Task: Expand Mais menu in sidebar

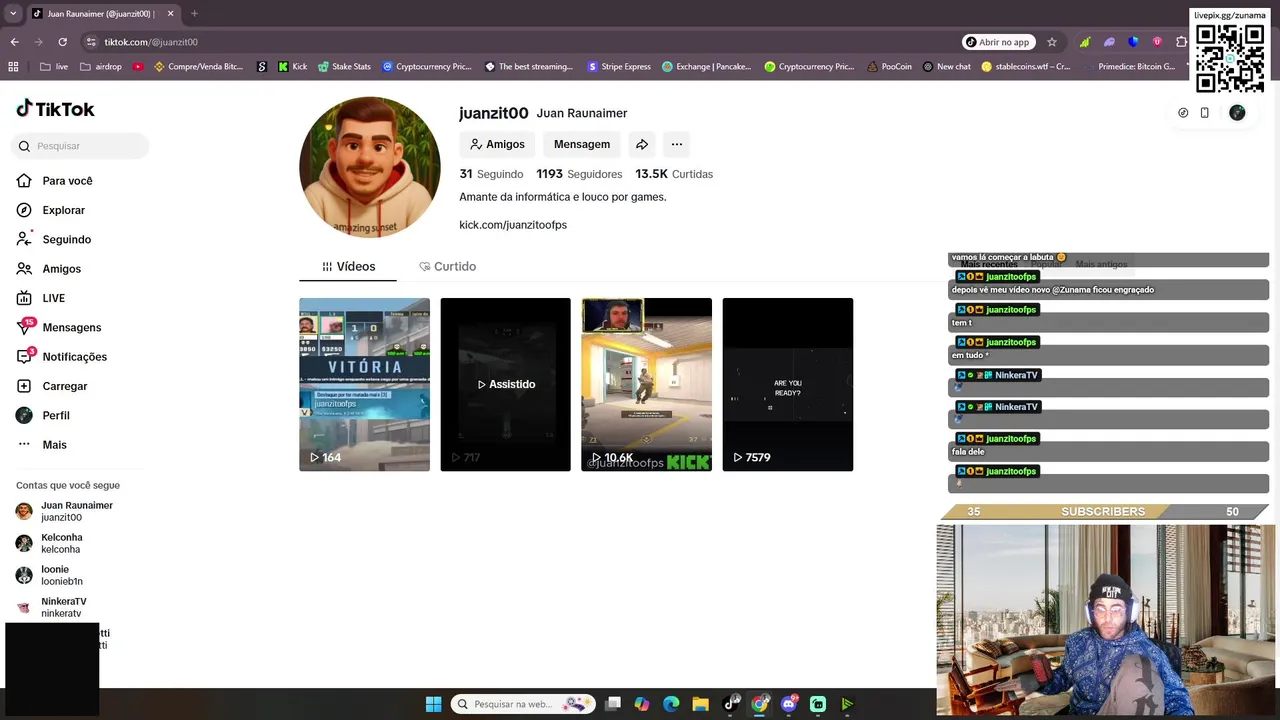Action: point(42,445)
